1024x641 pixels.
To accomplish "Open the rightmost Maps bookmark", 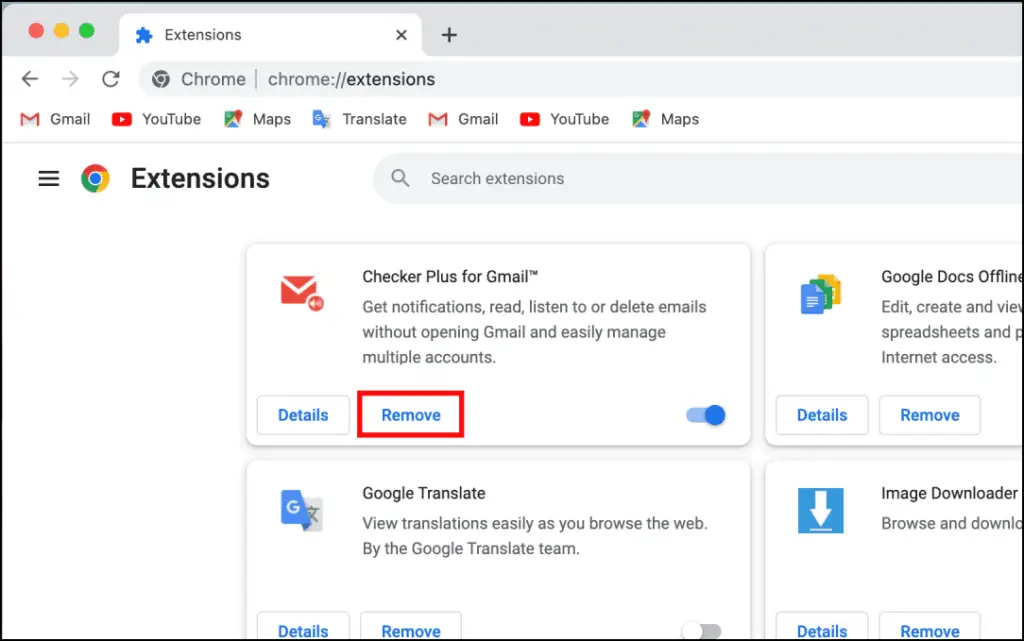I will (x=665, y=119).
